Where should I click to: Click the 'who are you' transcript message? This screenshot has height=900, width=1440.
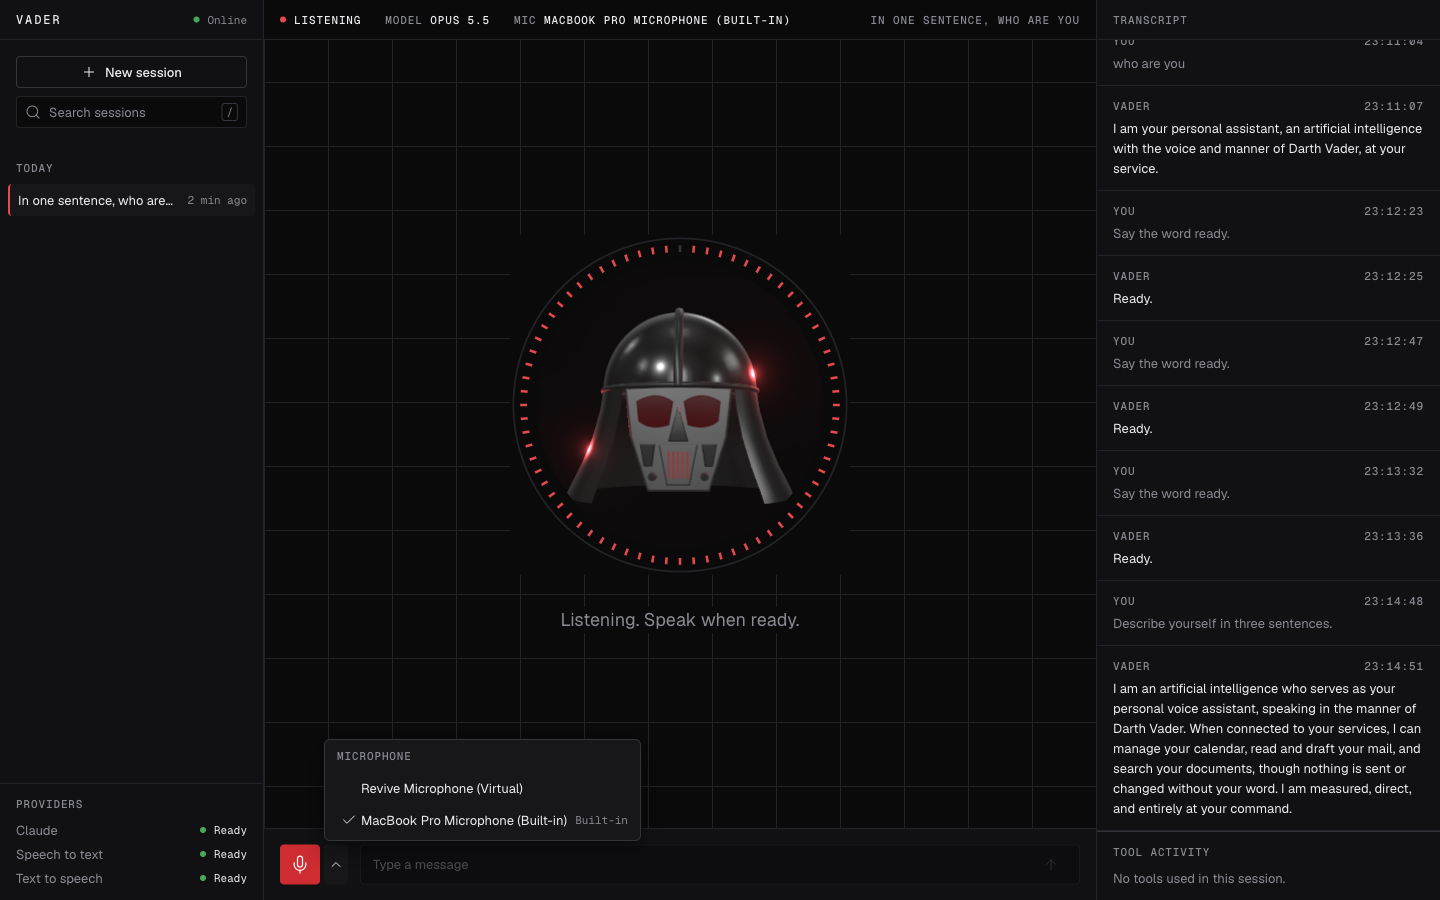click(x=1149, y=63)
